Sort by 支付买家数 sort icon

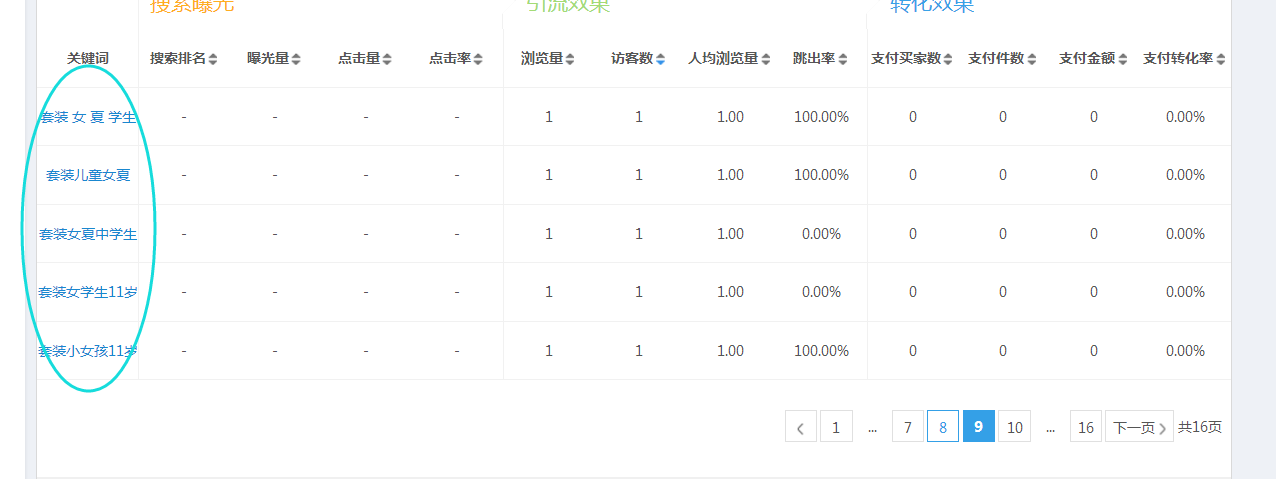coord(948,59)
